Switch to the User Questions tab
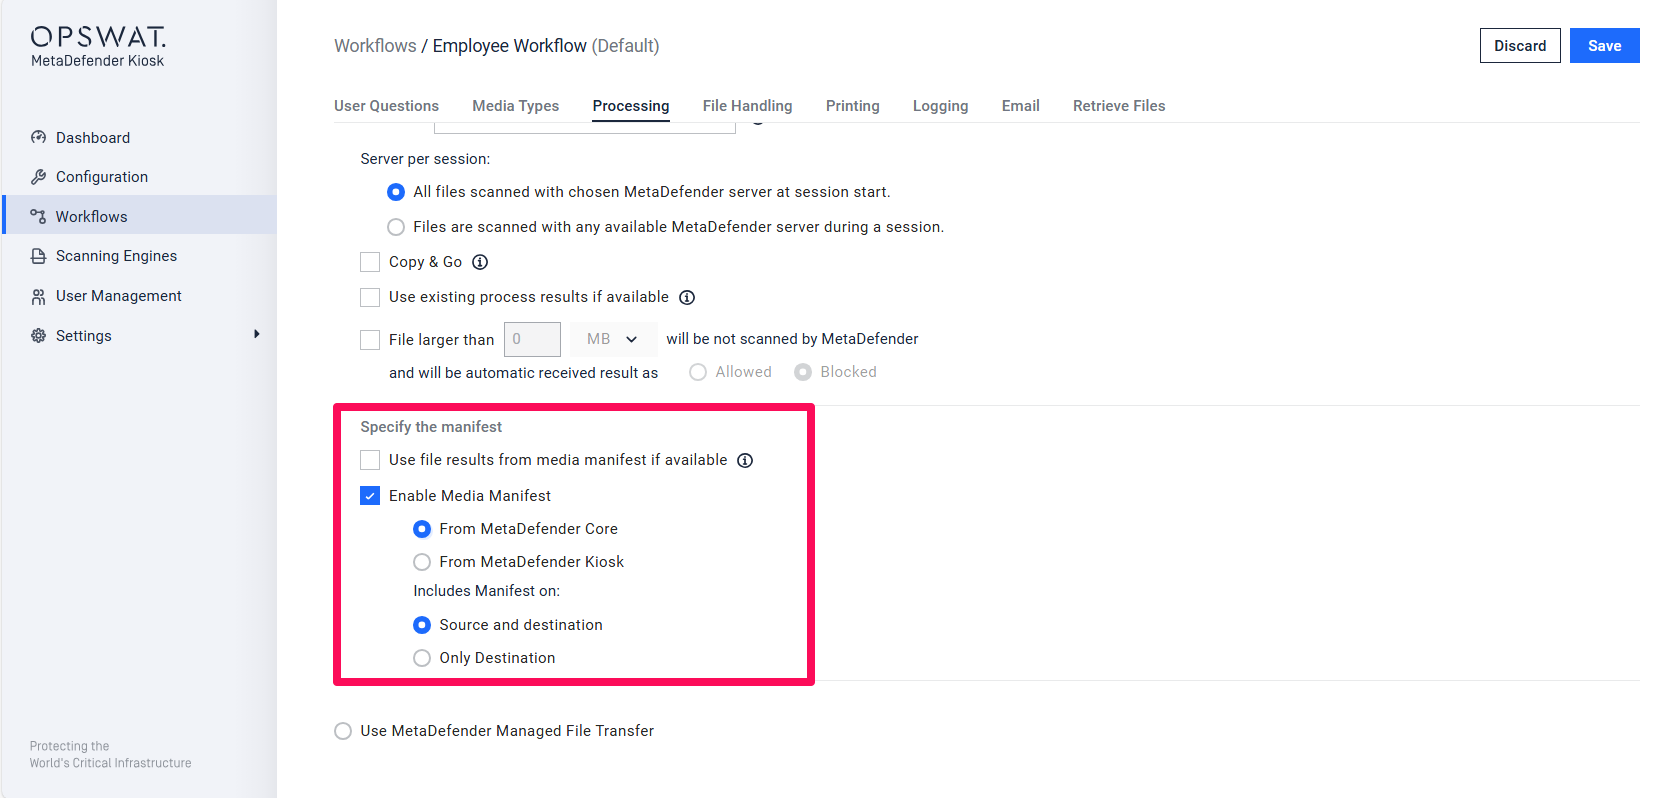This screenshot has width=1668, height=798. [x=386, y=106]
